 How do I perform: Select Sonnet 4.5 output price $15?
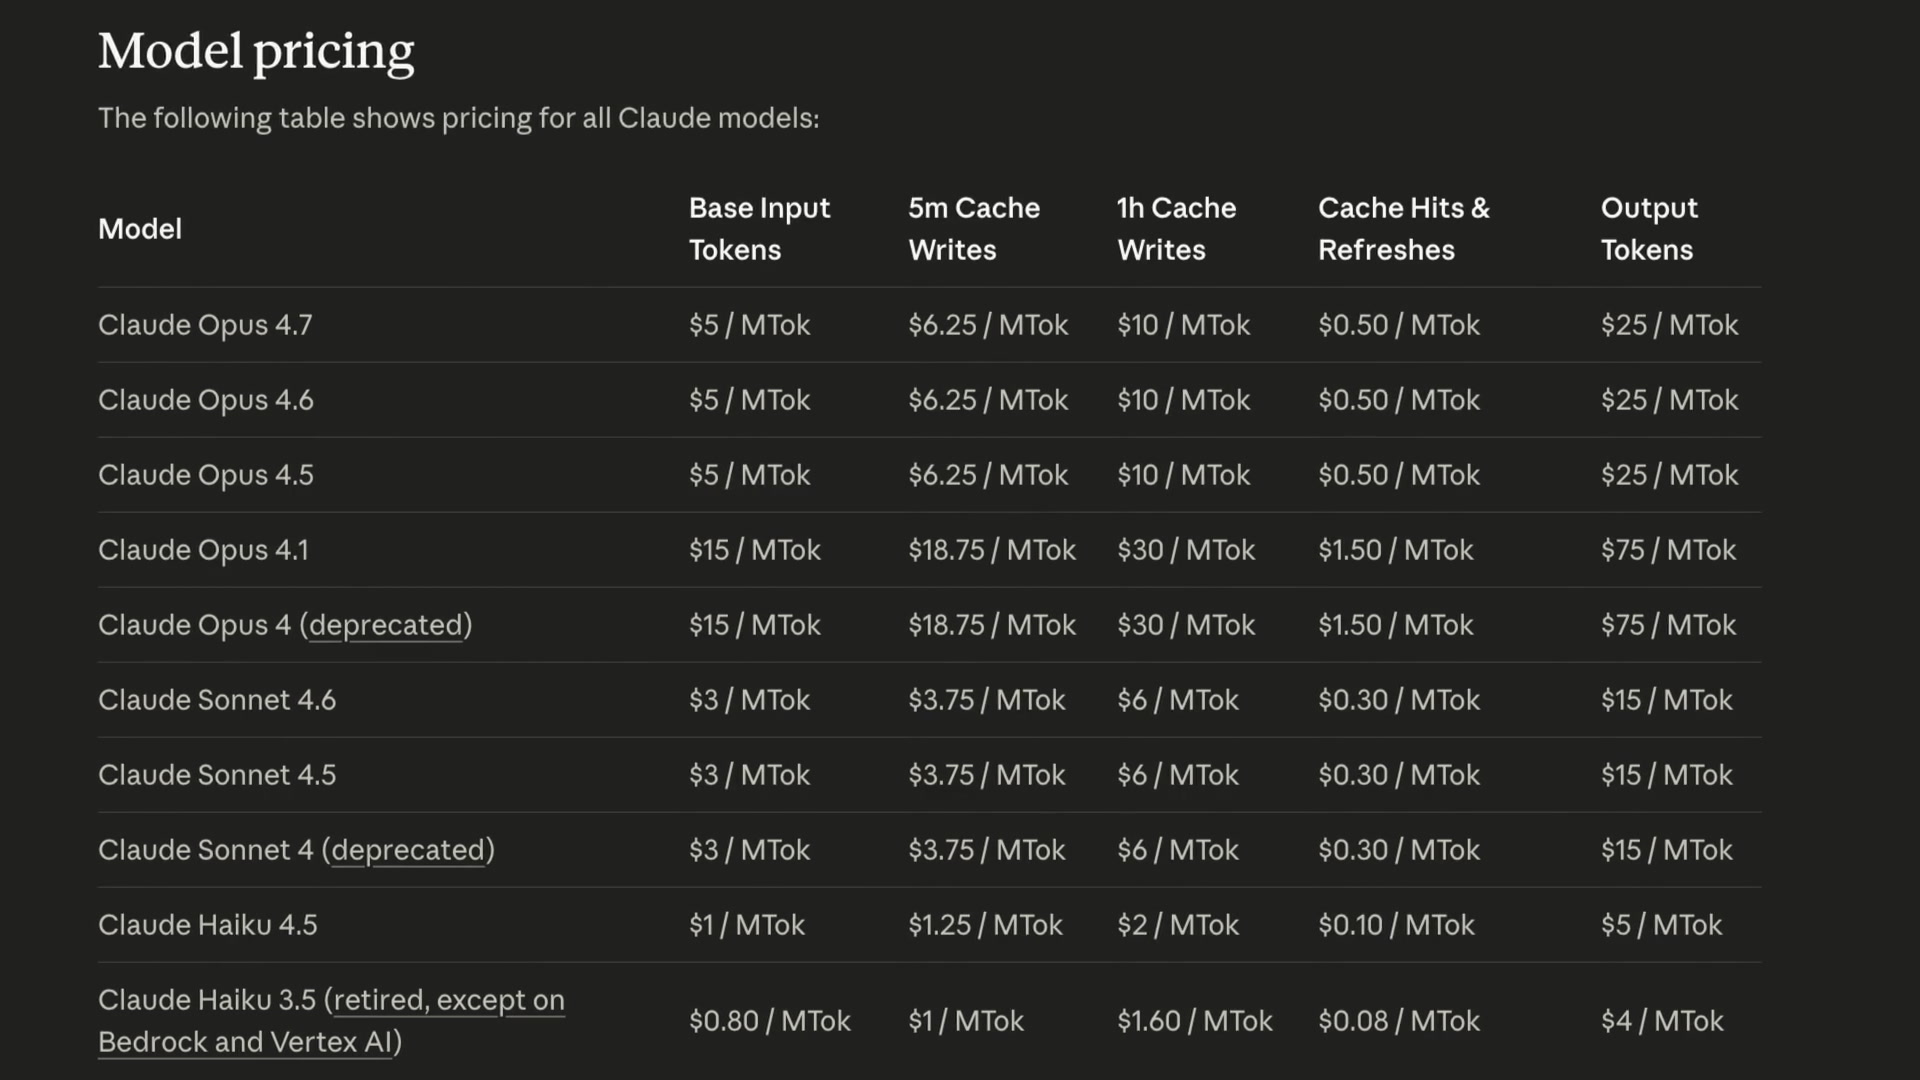point(1666,775)
